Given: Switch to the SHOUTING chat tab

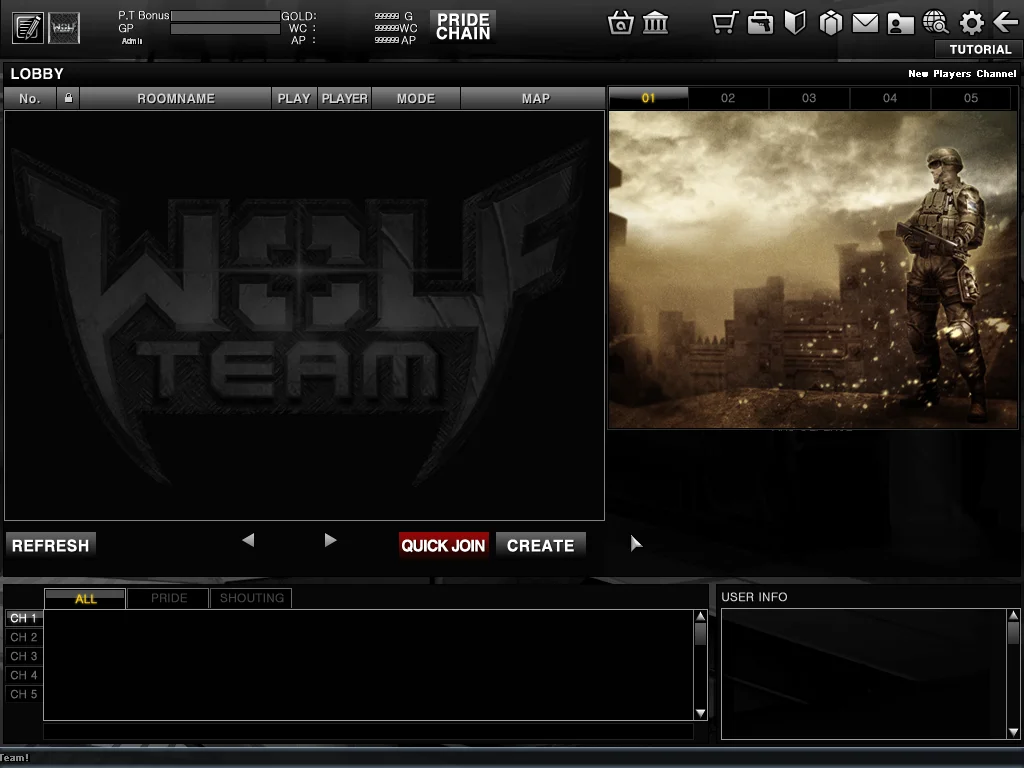Looking at the screenshot, I should click(251, 598).
